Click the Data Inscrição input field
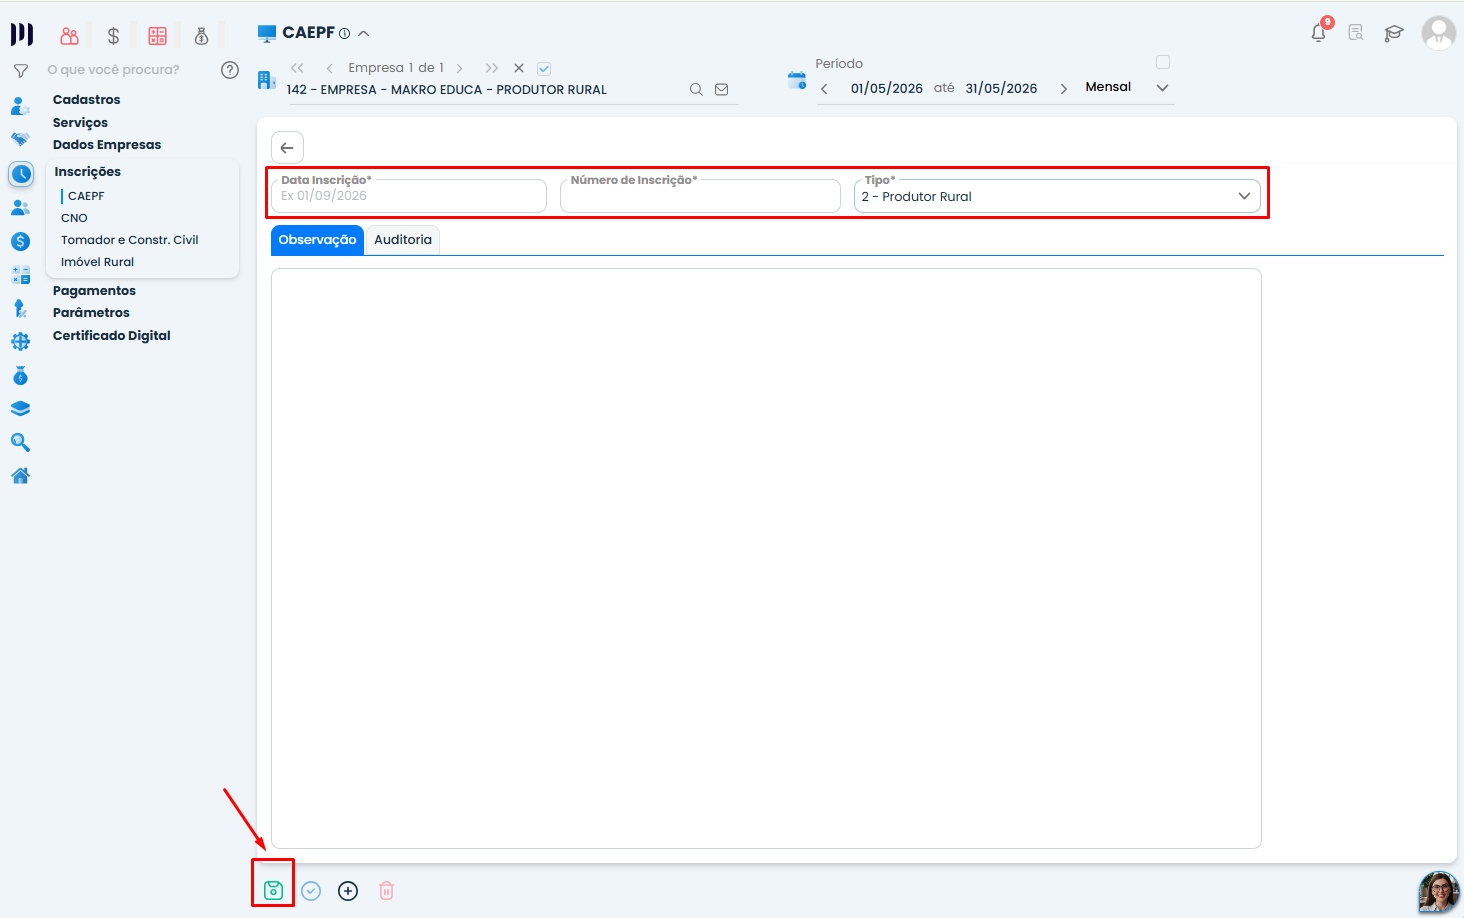The width and height of the screenshot is (1464, 918). [409, 196]
